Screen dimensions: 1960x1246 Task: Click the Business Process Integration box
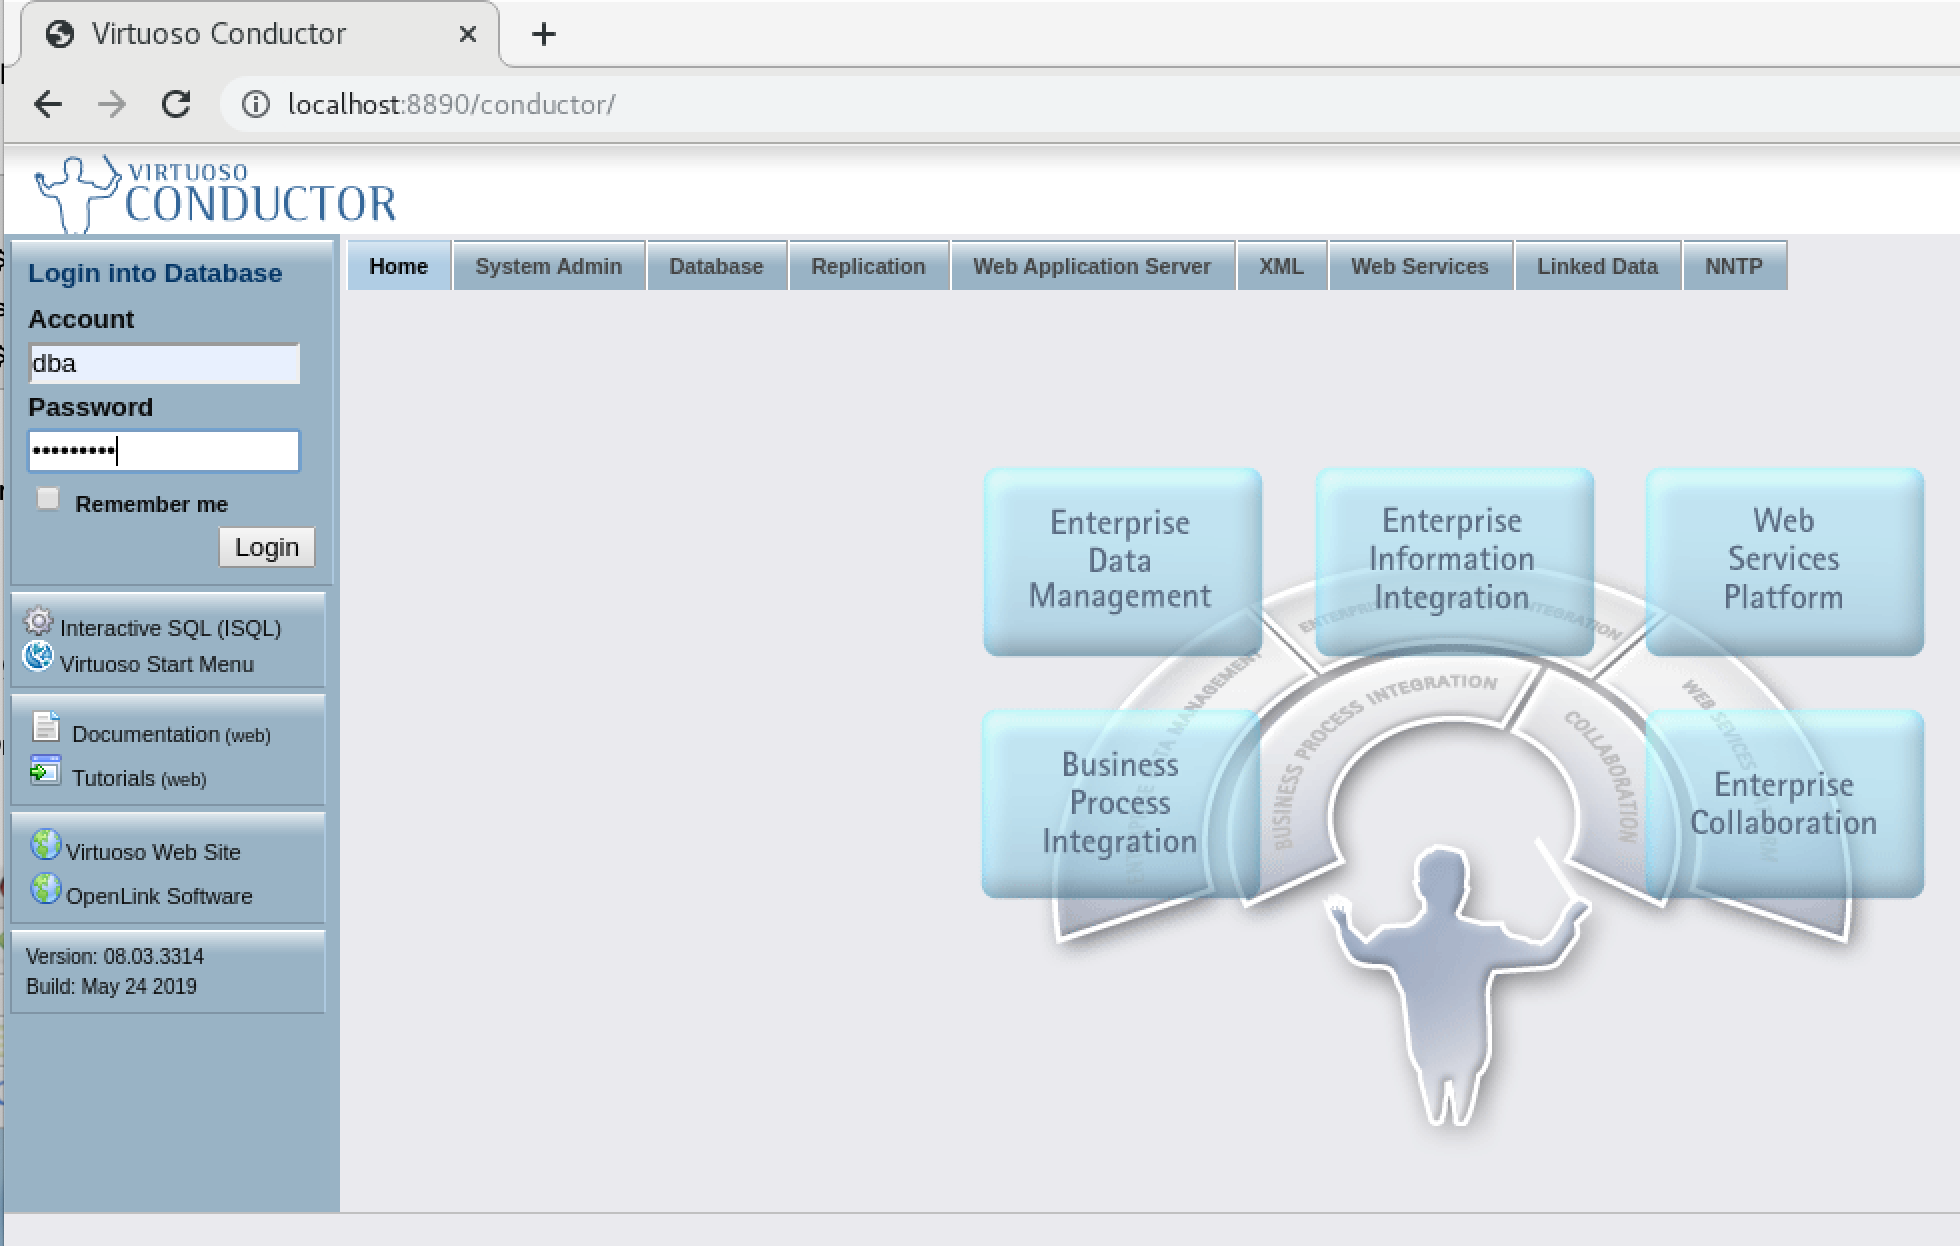pos(1120,804)
